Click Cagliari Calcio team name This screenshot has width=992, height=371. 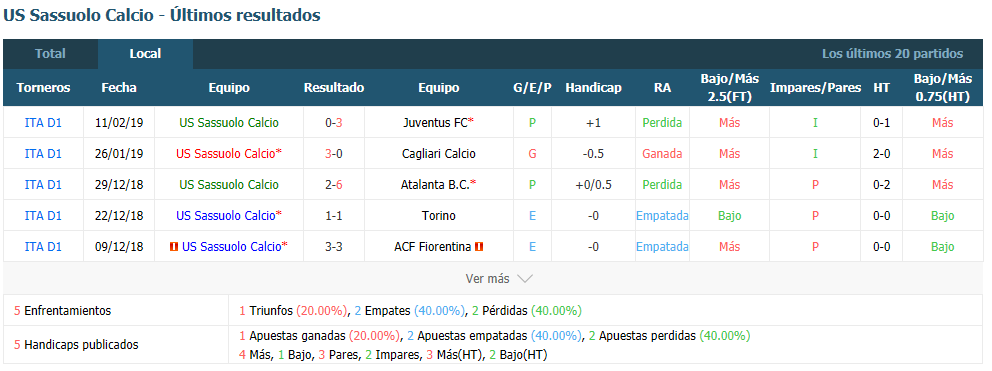(x=438, y=154)
